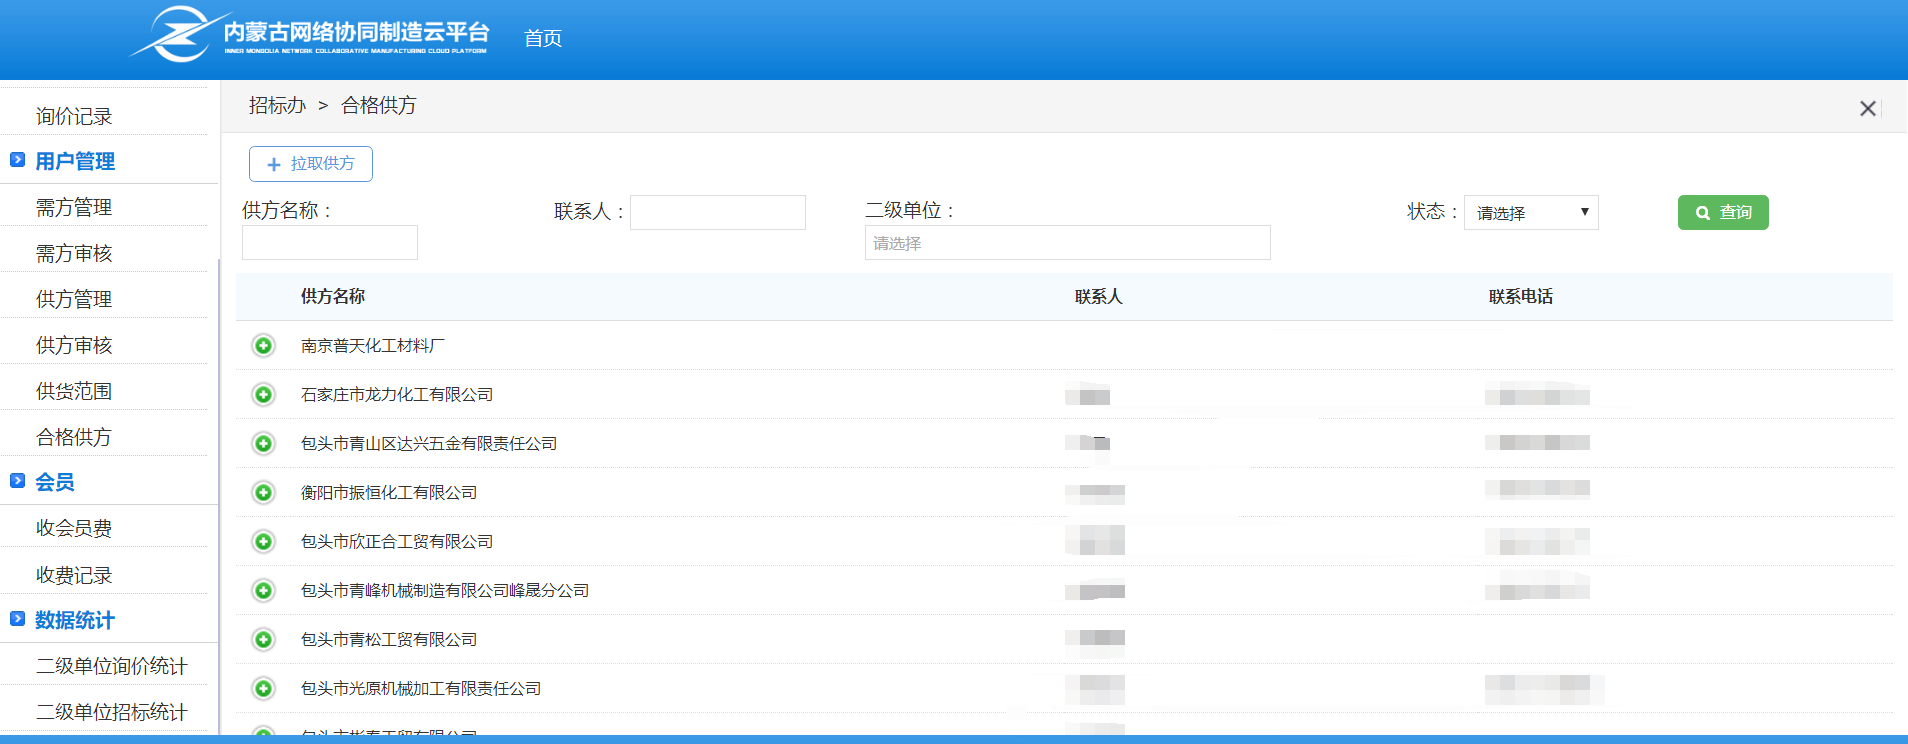Open 合格供方 in sidebar

pyautogui.click(x=74, y=437)
